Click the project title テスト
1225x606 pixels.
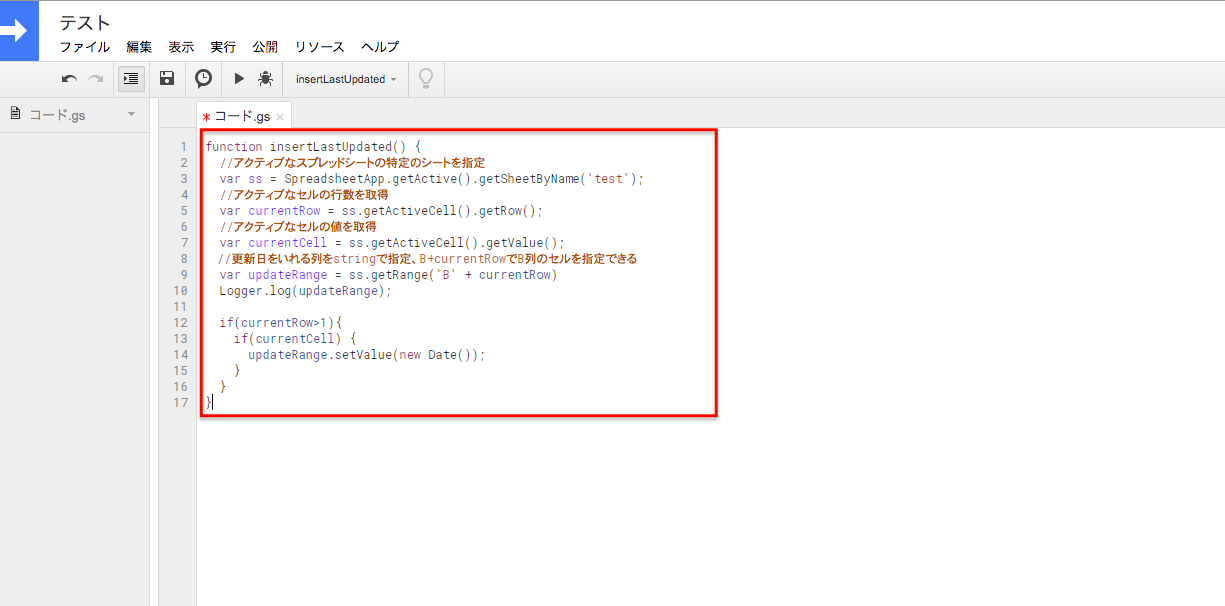[85, 22]
